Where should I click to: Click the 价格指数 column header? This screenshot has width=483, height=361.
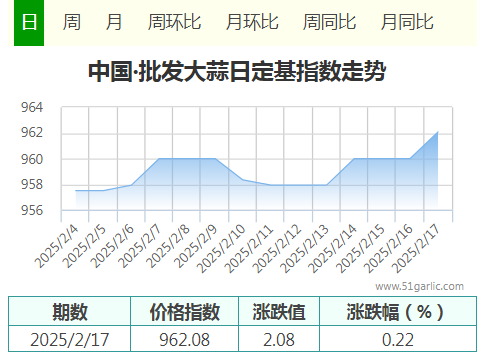coord(184,311)
